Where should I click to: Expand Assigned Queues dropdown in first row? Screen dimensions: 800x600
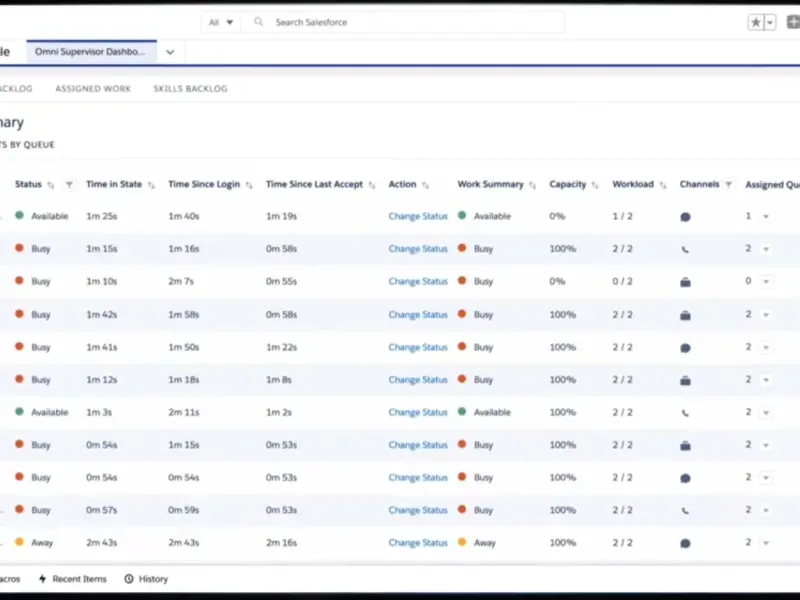(766, 216)
